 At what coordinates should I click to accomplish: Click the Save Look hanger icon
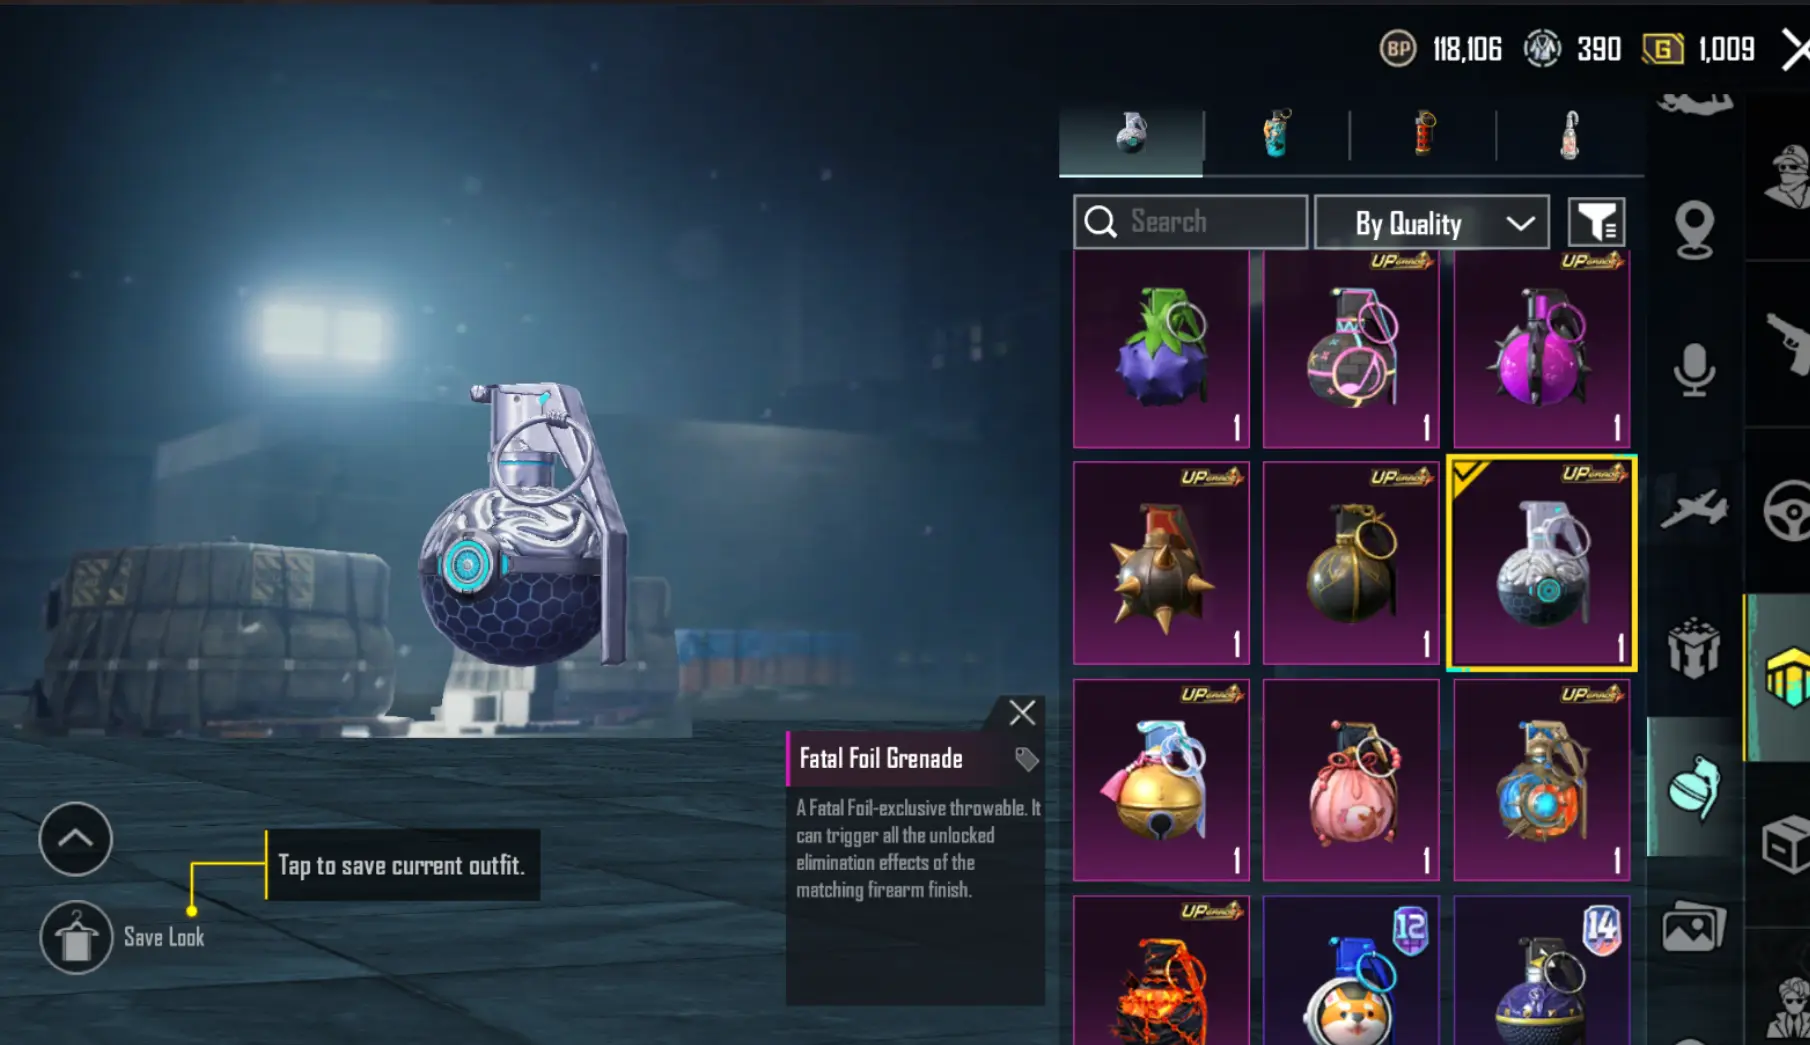click(x=76, y=937)
